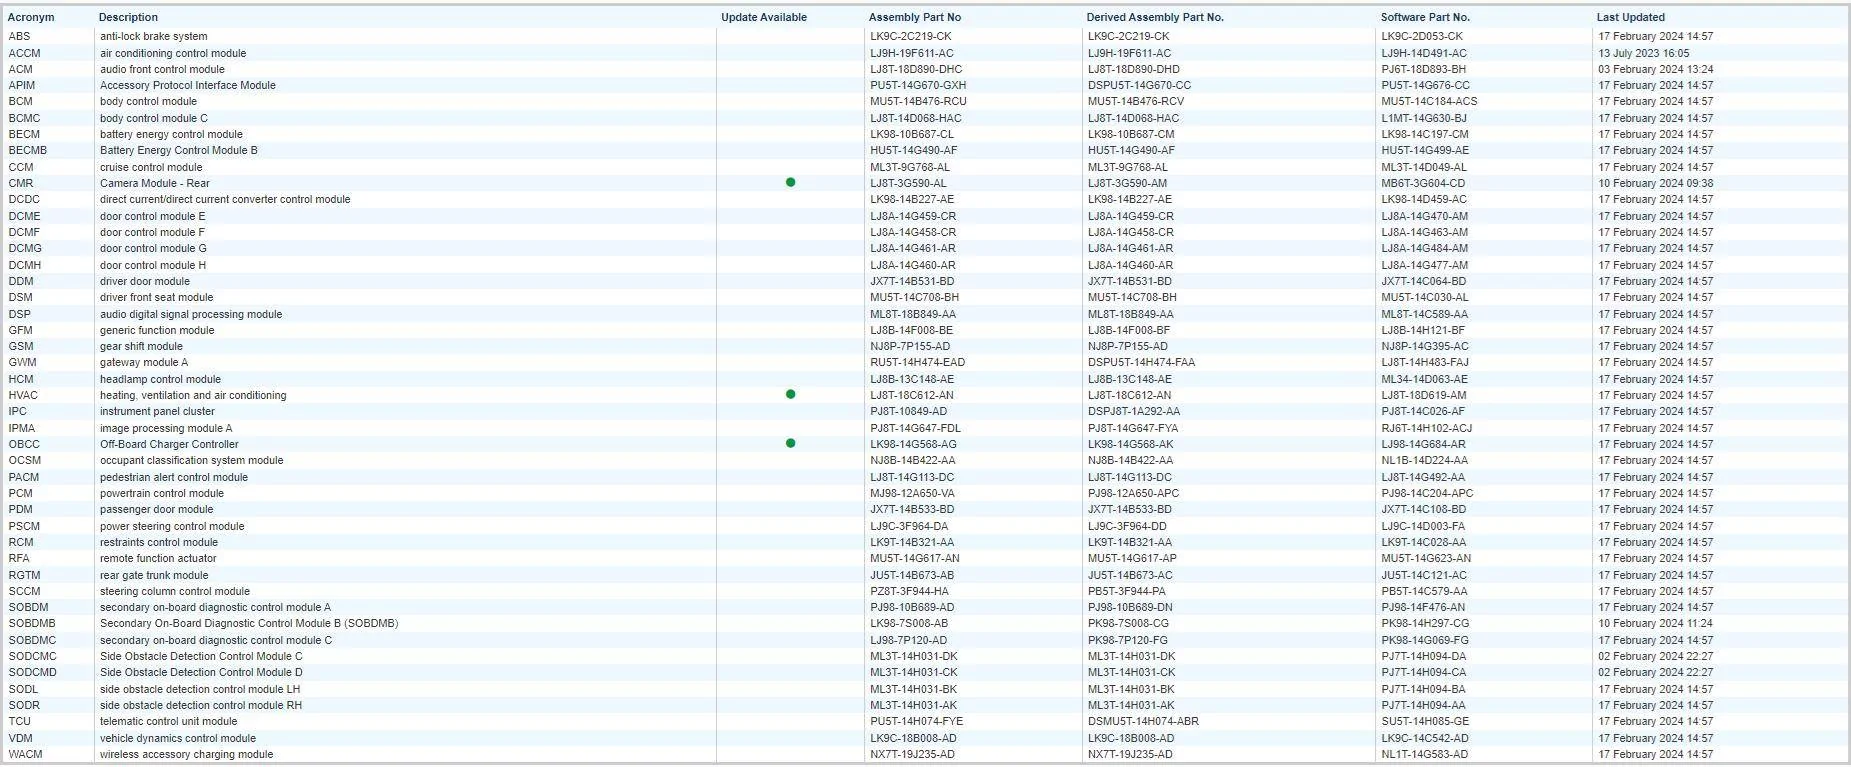Select the SODR acronym cell

tap(24, 706)
